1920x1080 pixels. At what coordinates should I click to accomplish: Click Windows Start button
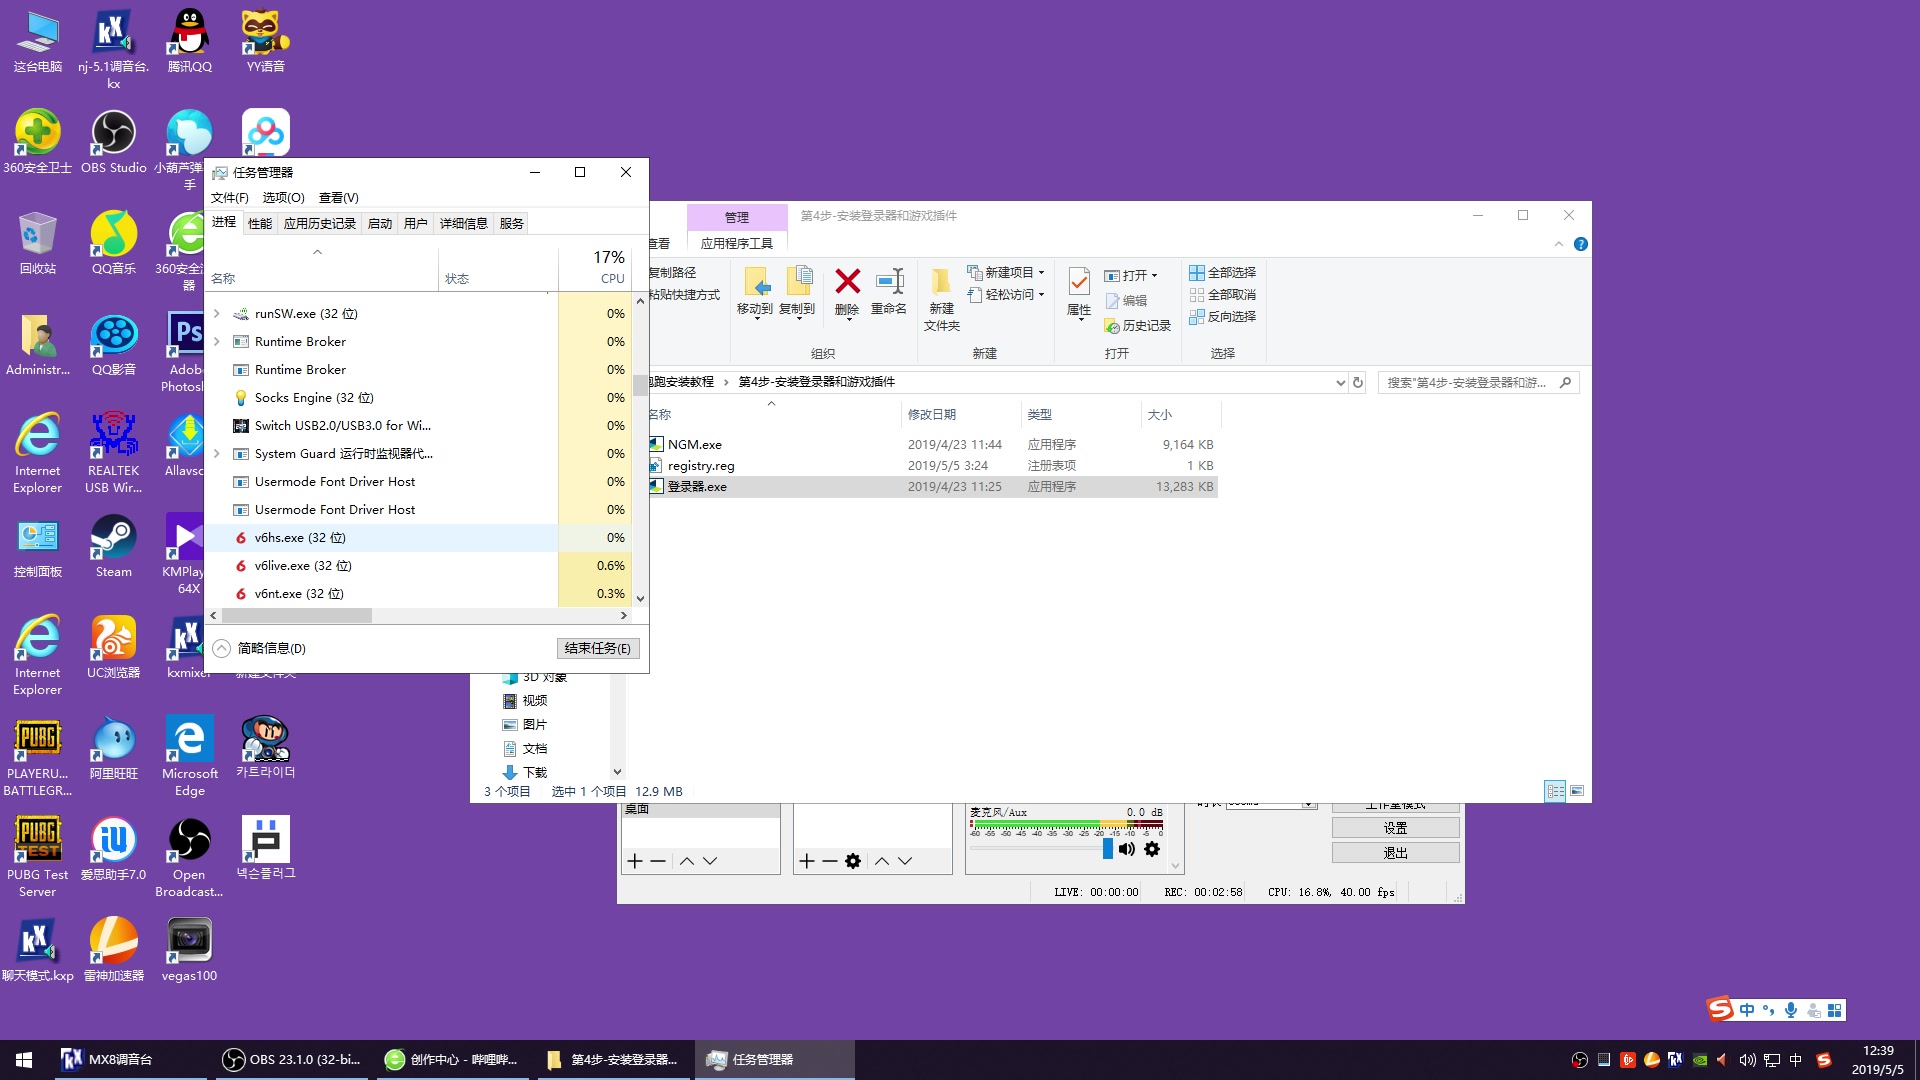coord(24,1060)
